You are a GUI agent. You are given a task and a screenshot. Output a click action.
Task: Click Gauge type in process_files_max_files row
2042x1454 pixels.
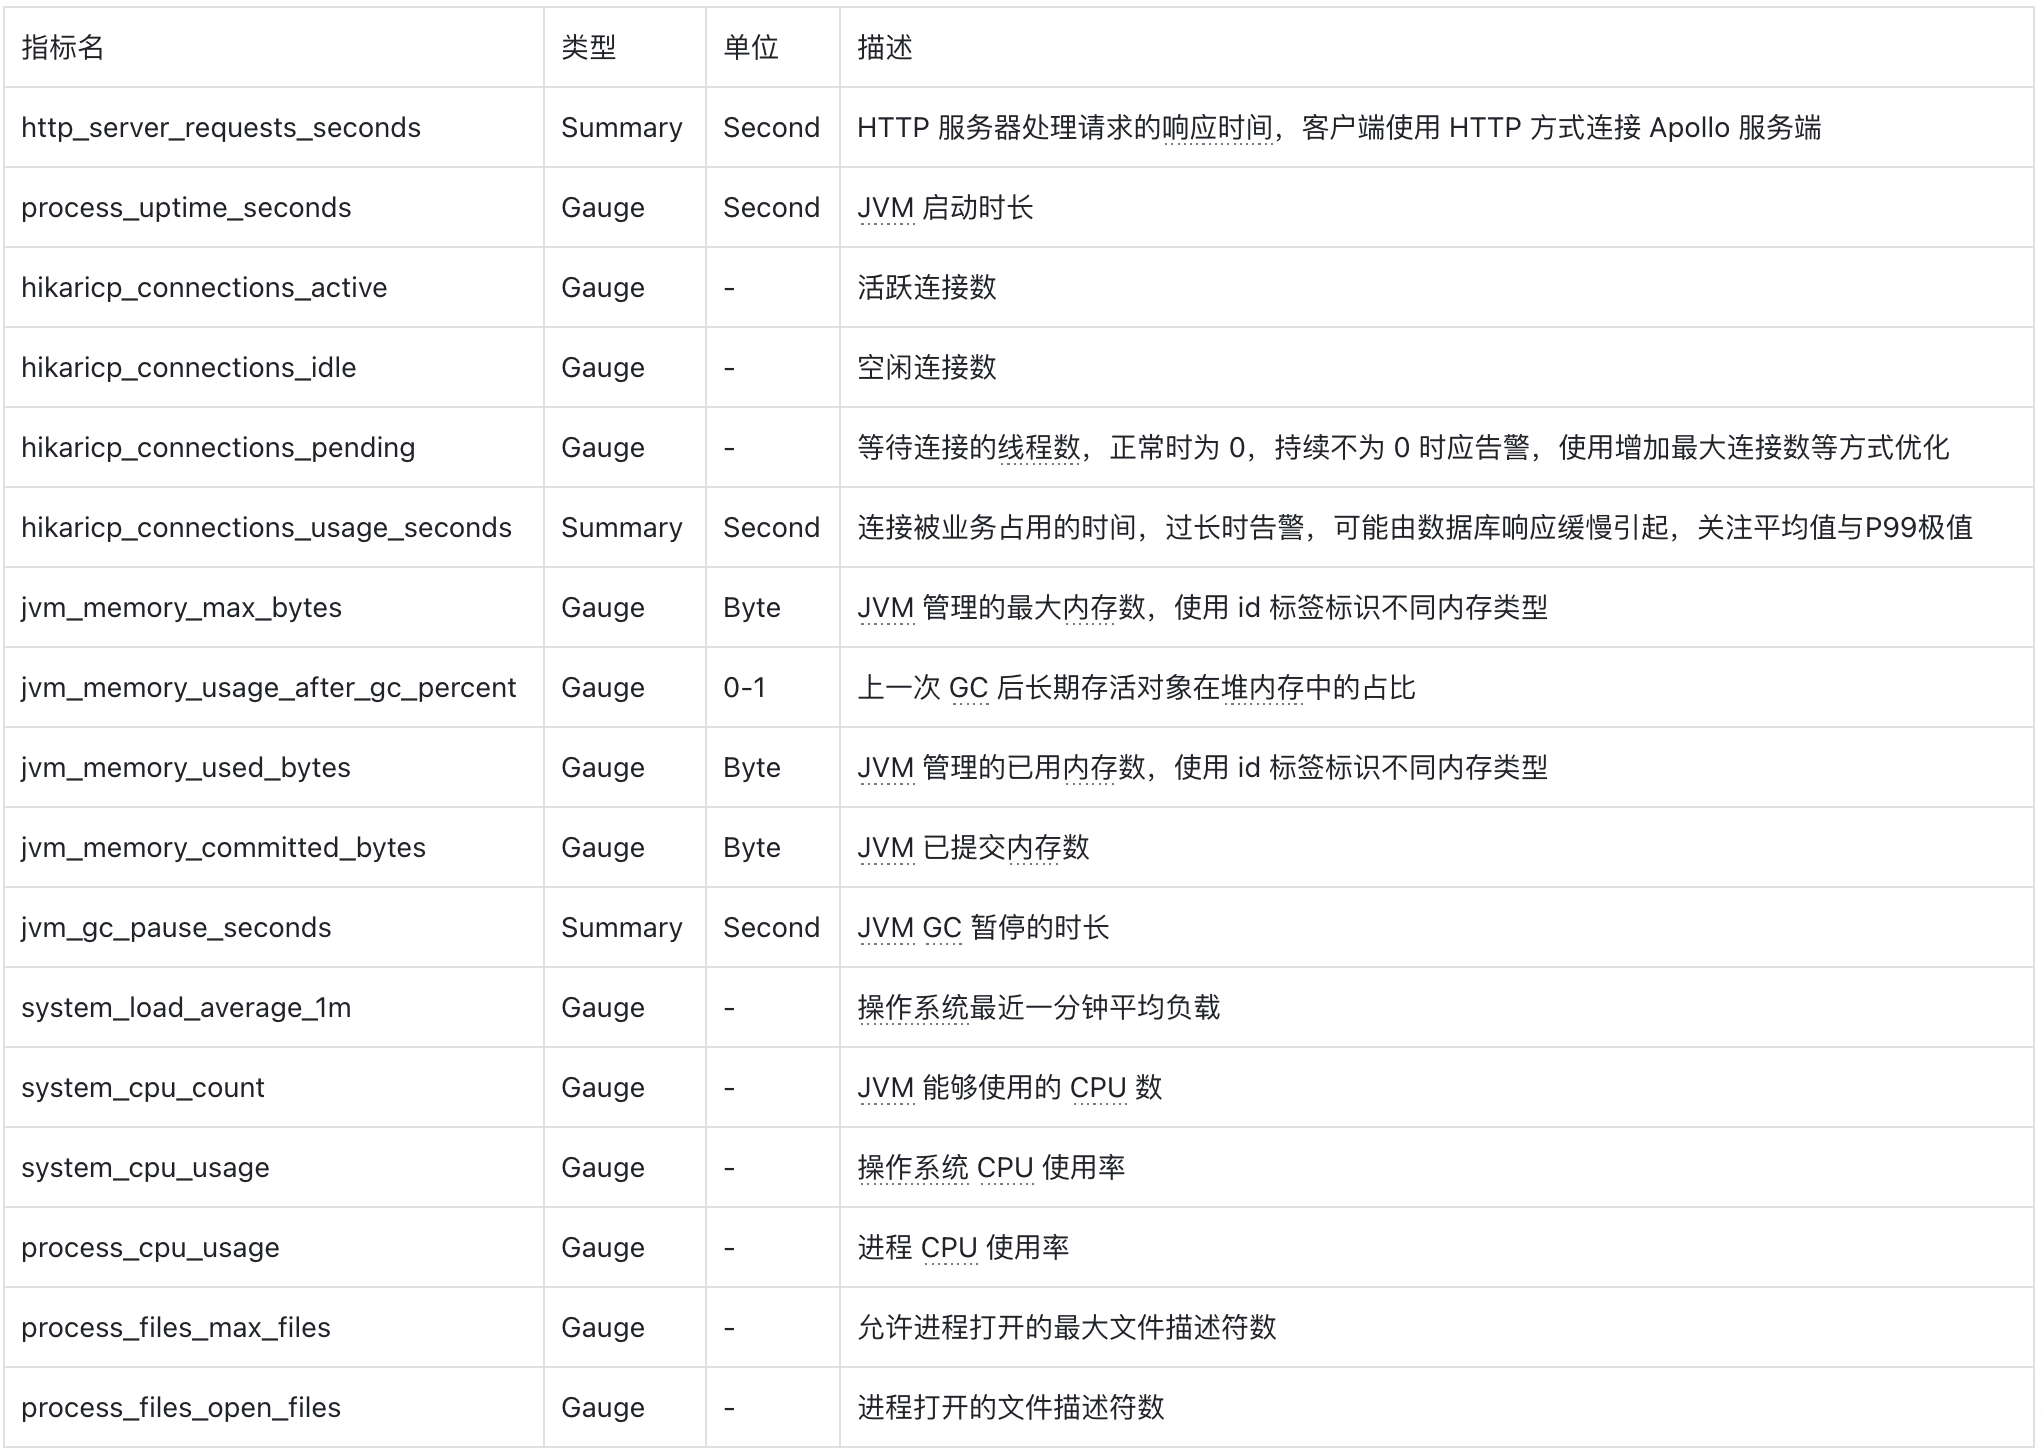[602, 1328]
